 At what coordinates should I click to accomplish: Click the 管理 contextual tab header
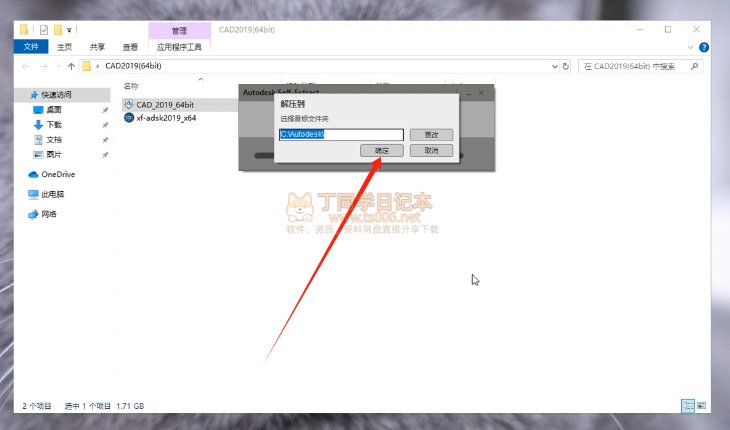coord(179,31)
